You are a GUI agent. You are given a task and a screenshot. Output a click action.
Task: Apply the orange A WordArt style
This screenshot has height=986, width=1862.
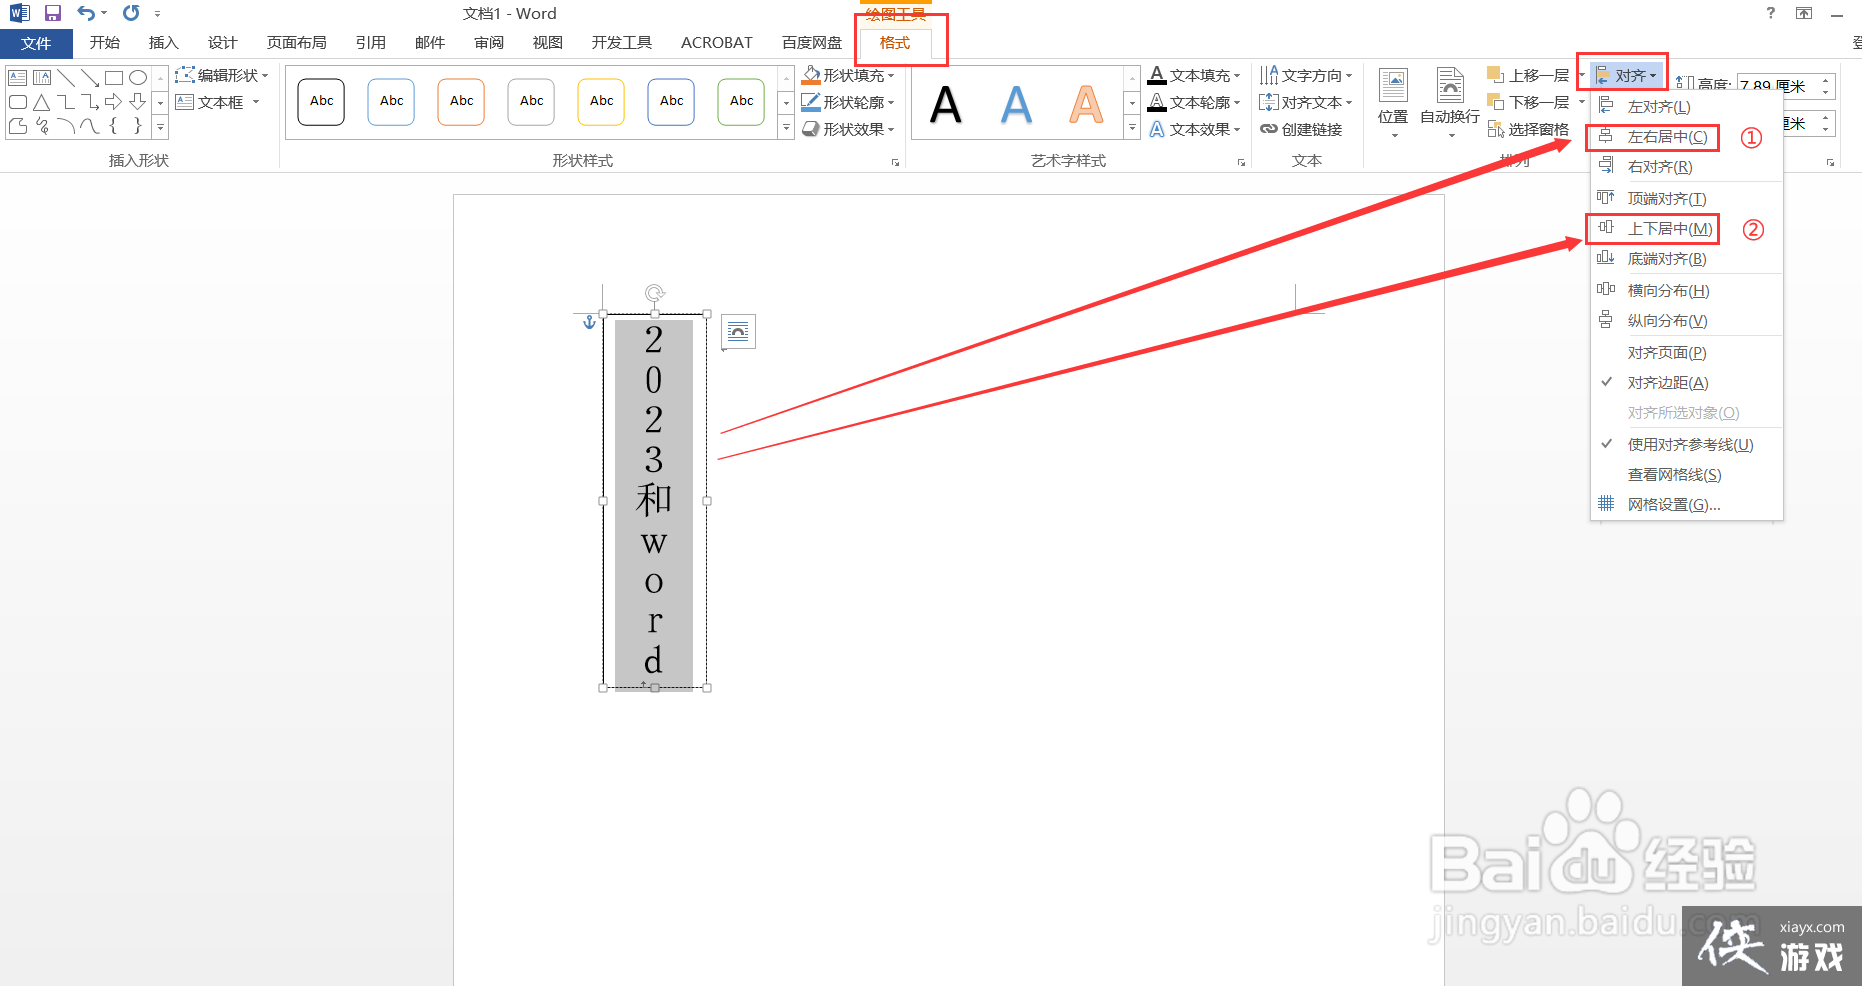click(x=1086, y=104)
